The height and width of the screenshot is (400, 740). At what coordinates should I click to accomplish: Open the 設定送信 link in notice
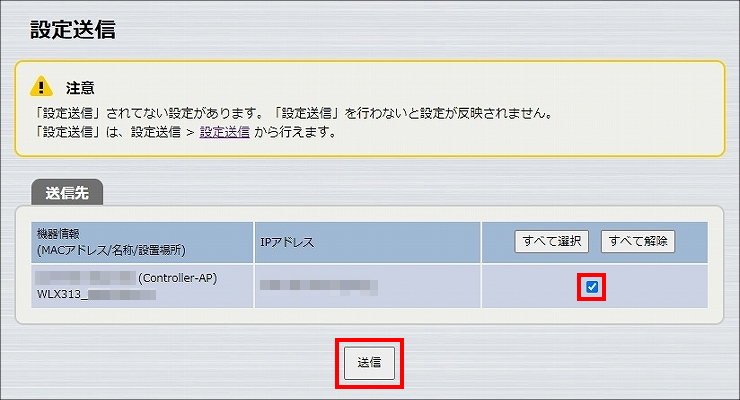(x=225, y=132)
